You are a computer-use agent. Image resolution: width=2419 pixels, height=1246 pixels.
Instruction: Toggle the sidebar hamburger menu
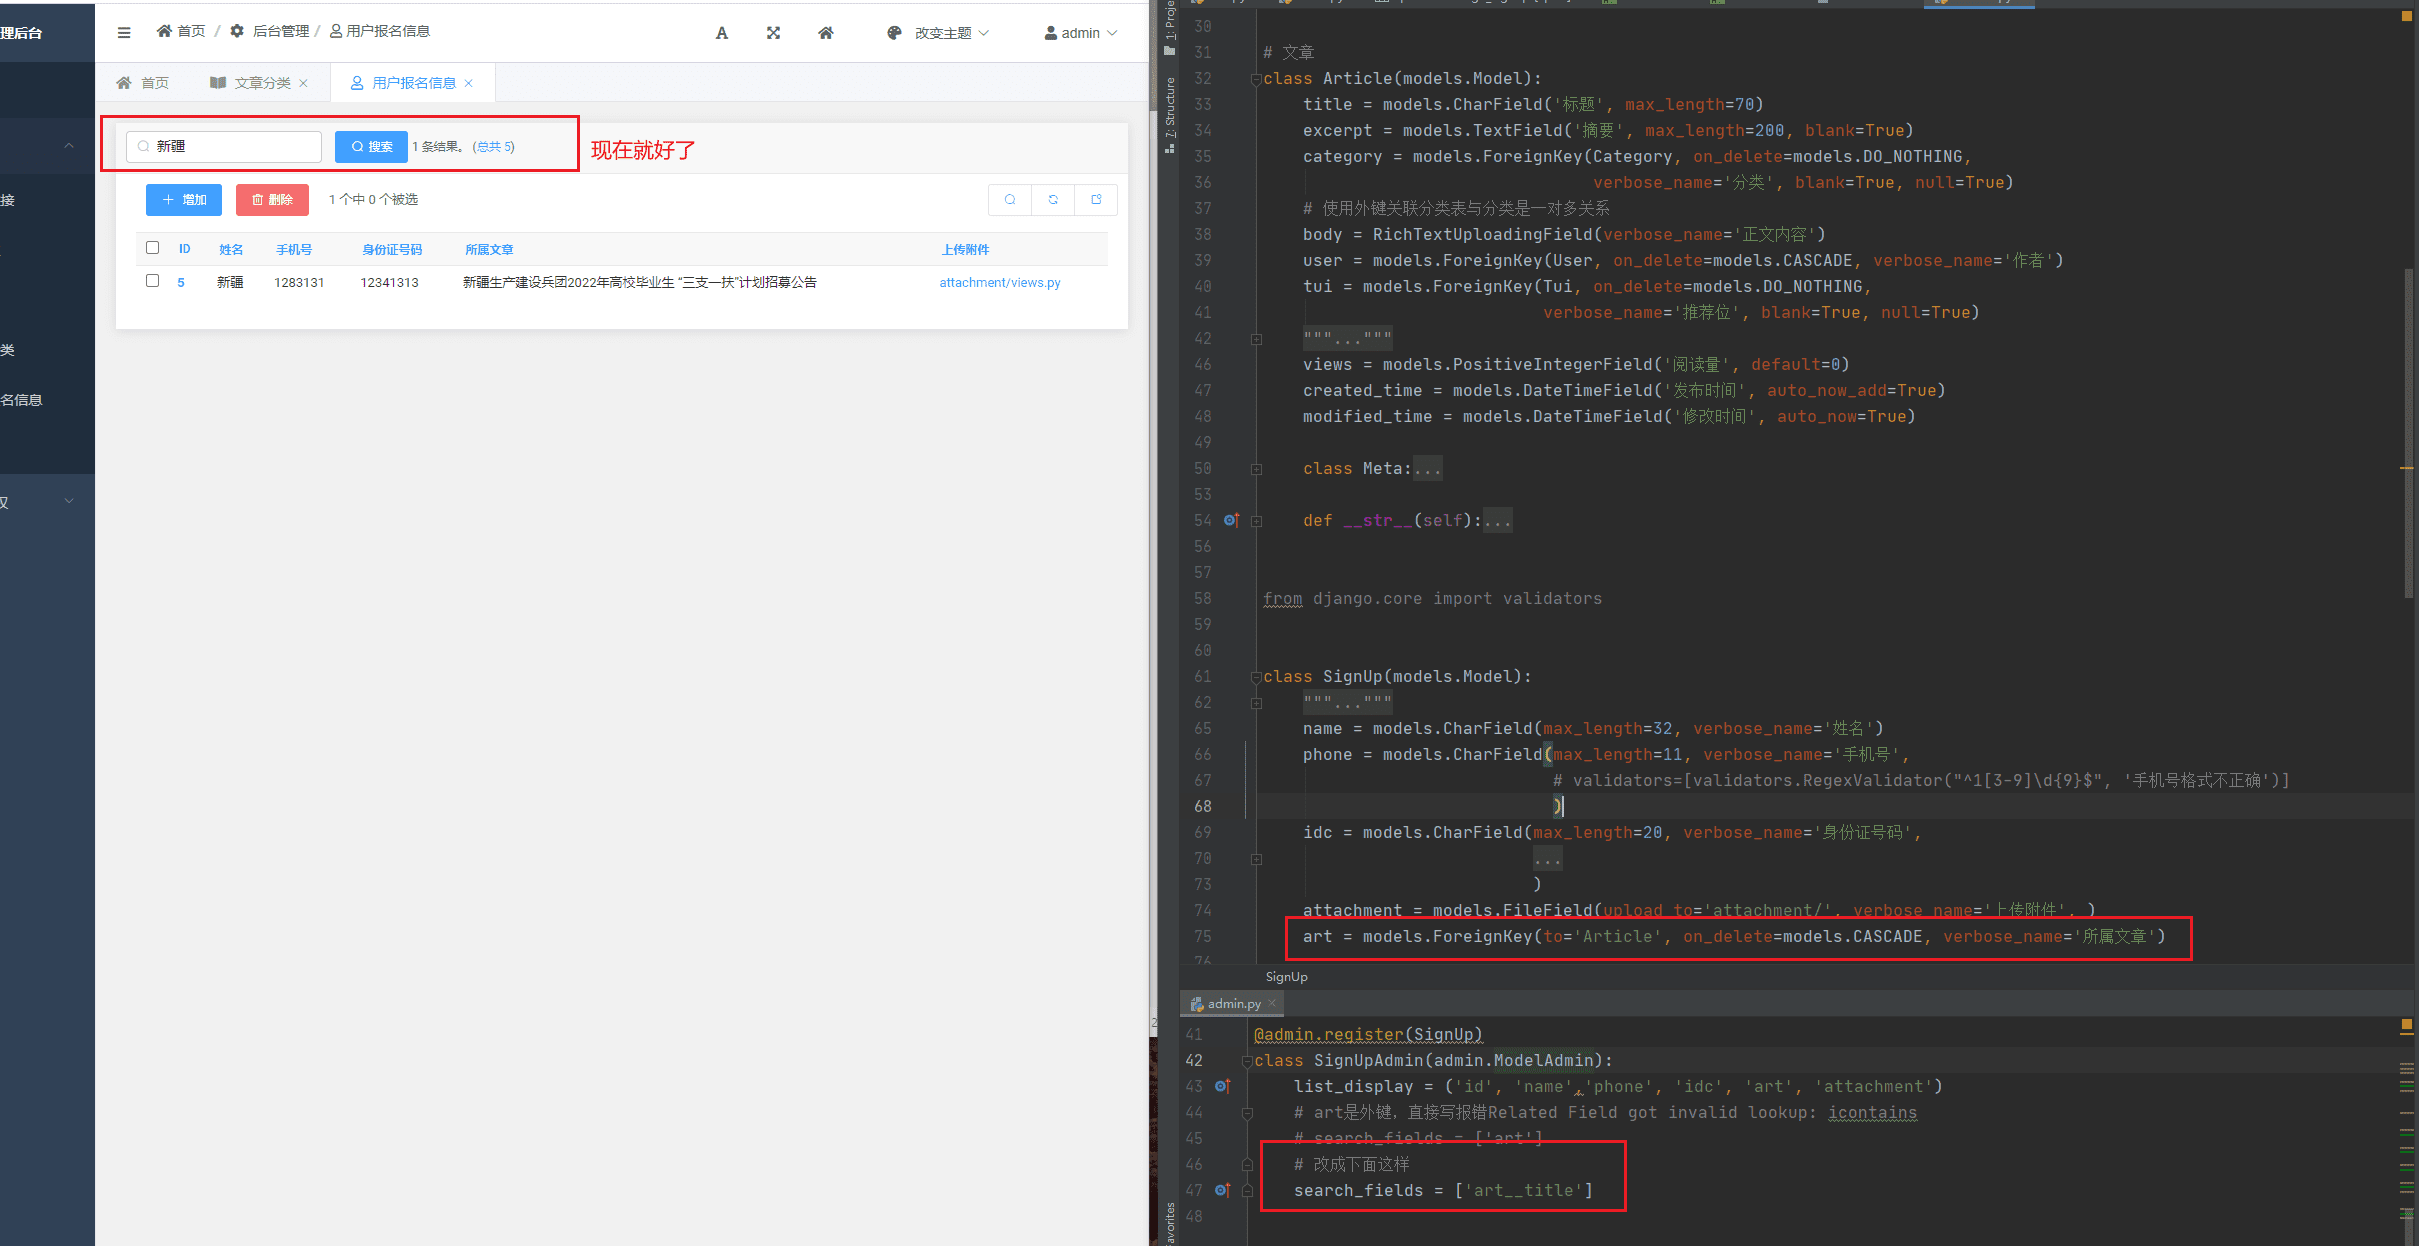(124, 33)
